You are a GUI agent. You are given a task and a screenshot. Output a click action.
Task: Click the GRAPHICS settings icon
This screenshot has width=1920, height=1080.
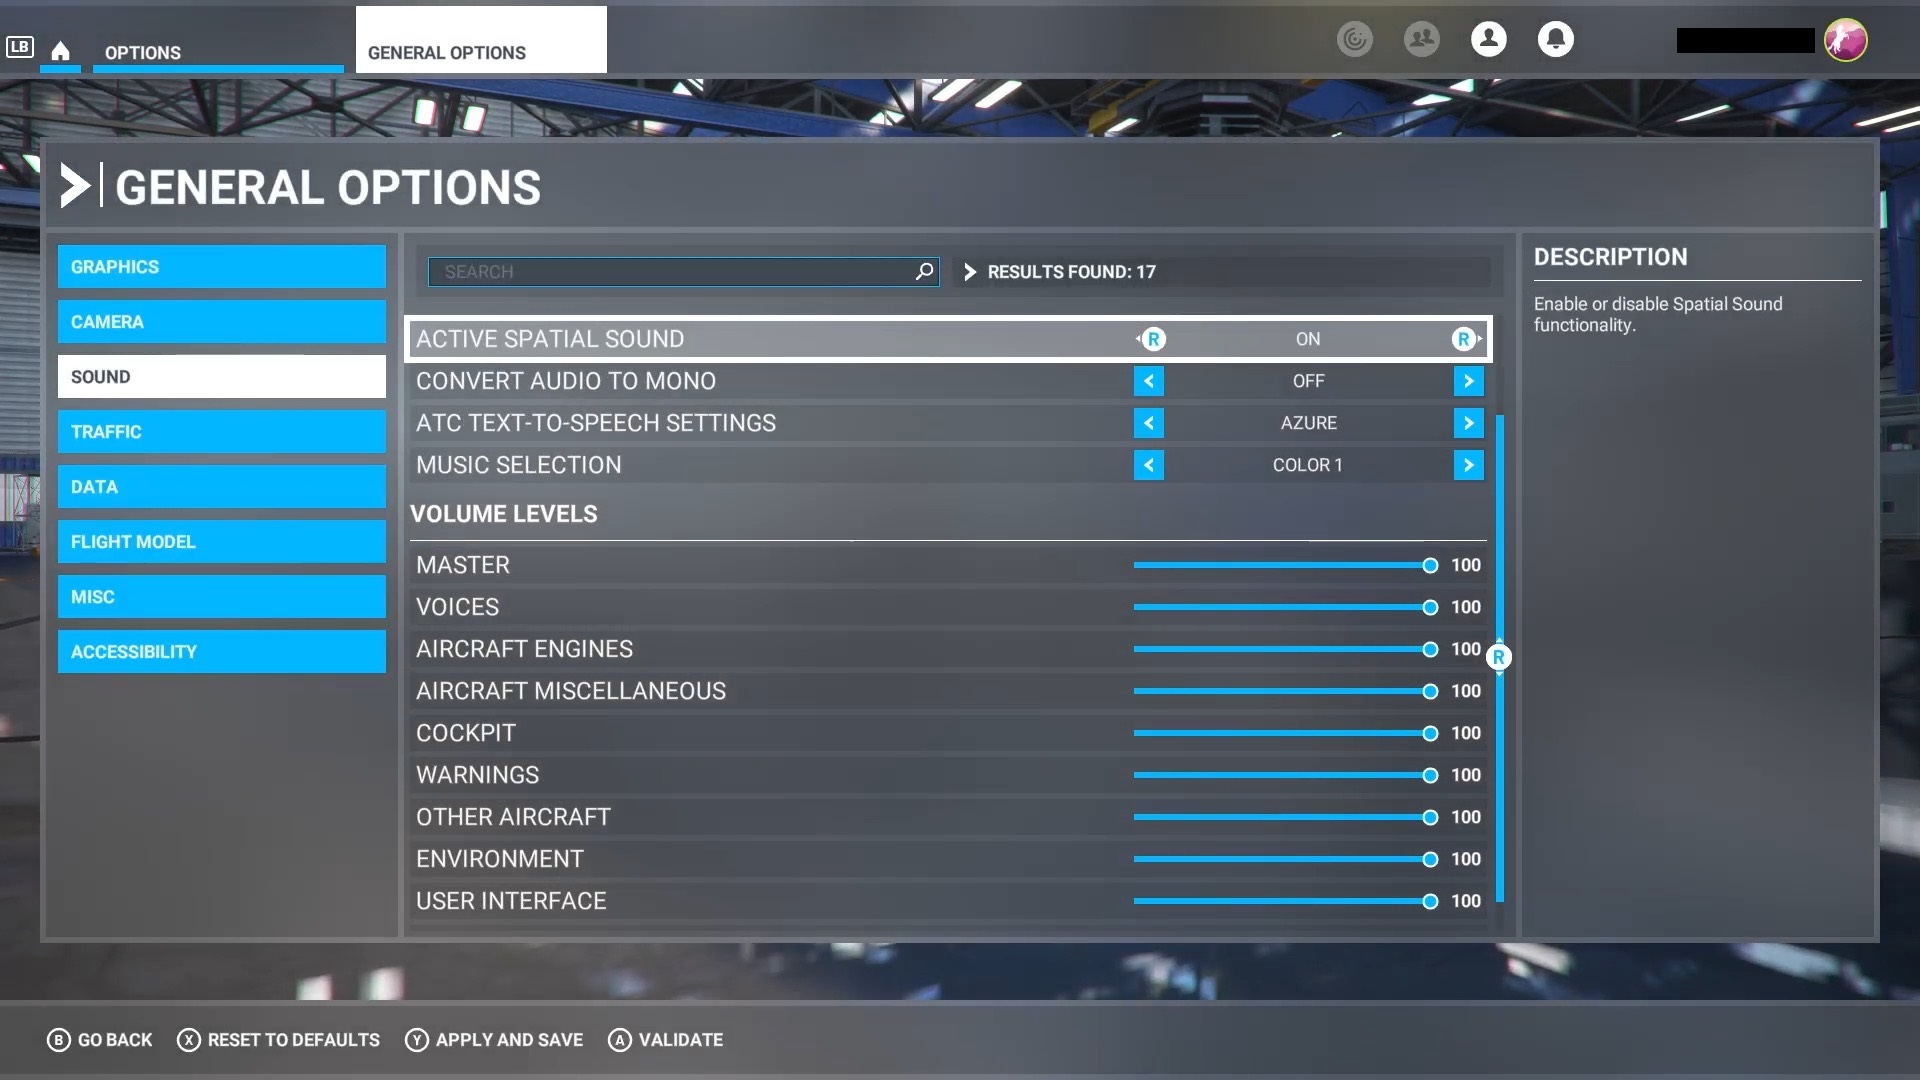[x=222, y=266]
